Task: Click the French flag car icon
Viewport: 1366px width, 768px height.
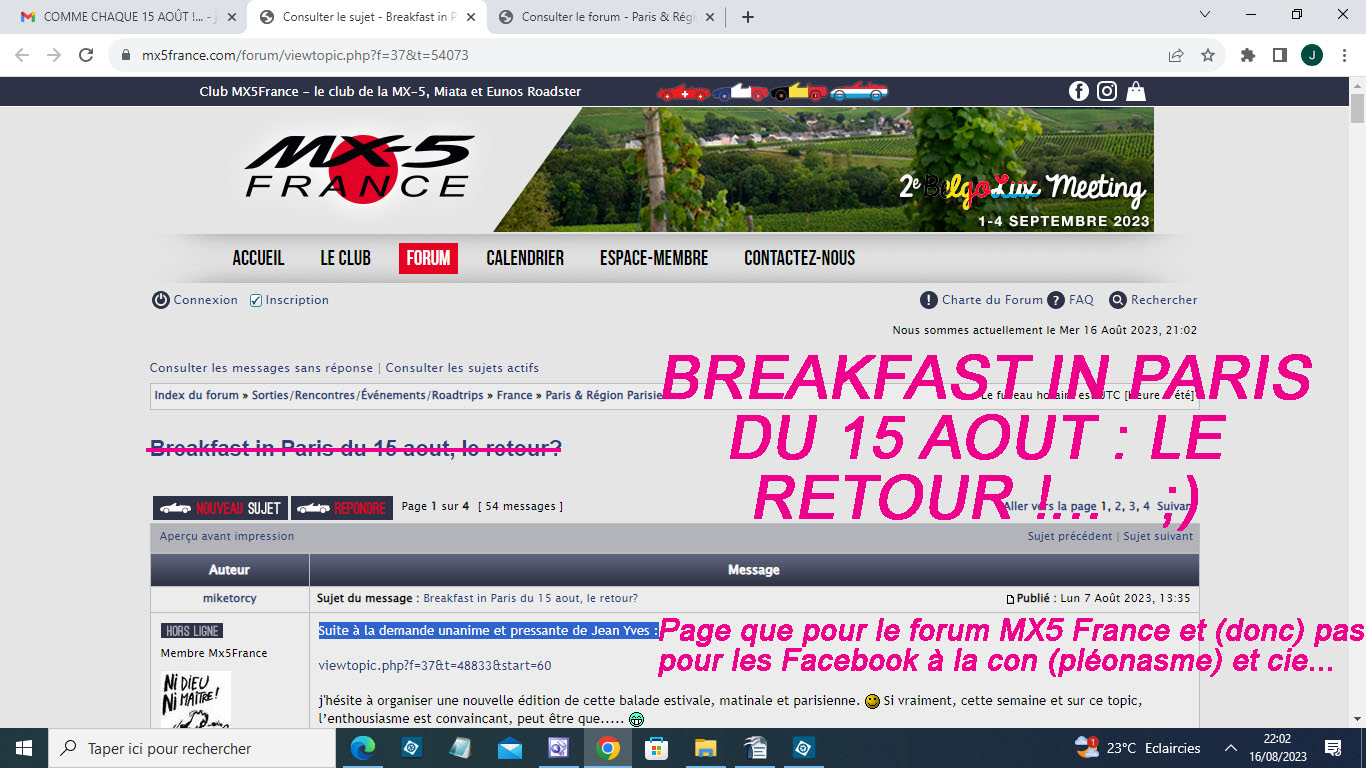Action: point(743,93)
